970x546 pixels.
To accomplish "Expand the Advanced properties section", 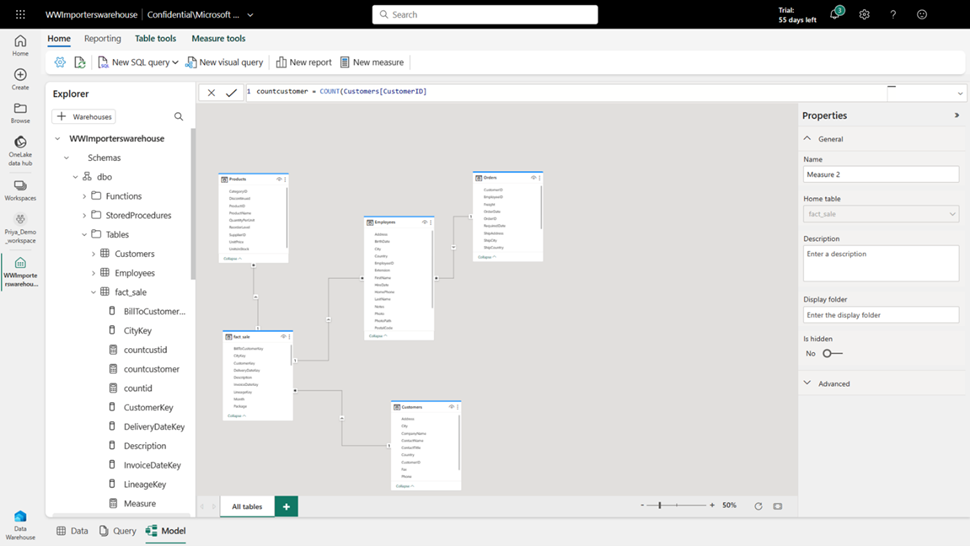I will [x=807, y=383].
